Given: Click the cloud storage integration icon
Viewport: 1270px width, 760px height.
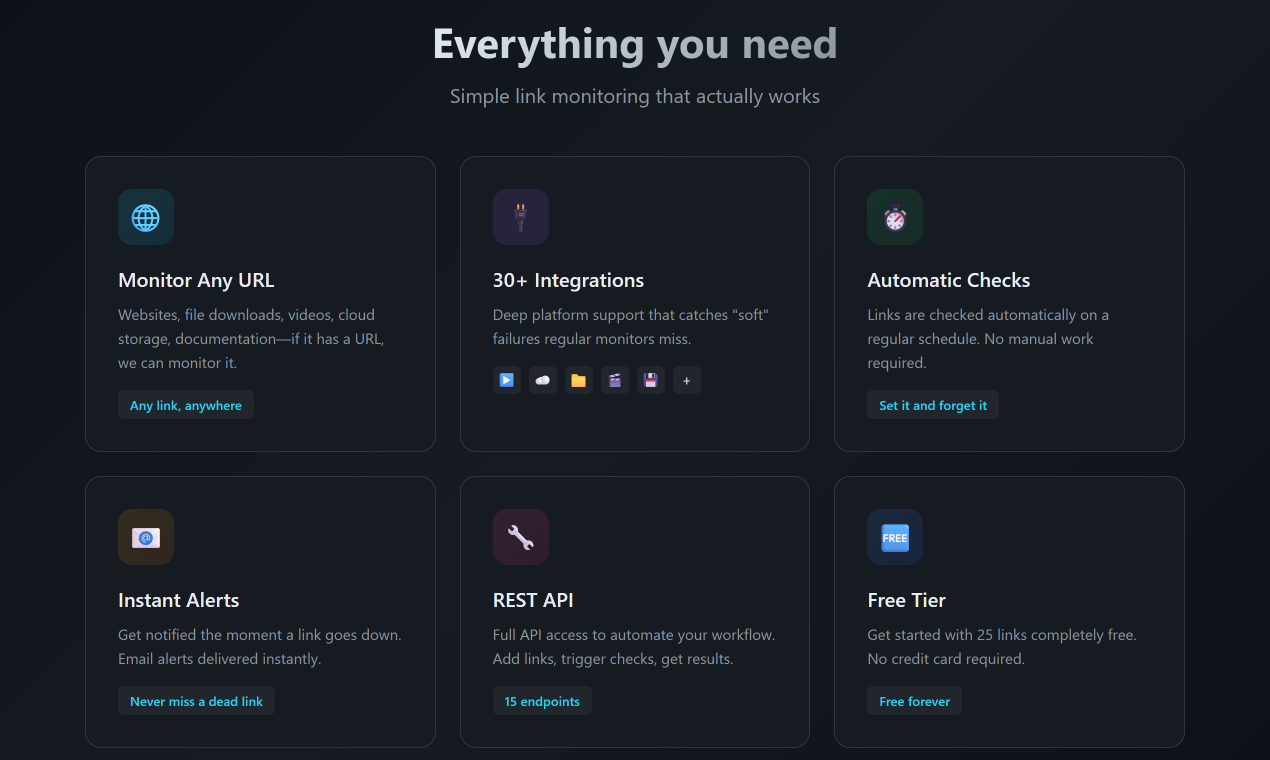Looking at the screenshot, I should [x=543, y=380].
